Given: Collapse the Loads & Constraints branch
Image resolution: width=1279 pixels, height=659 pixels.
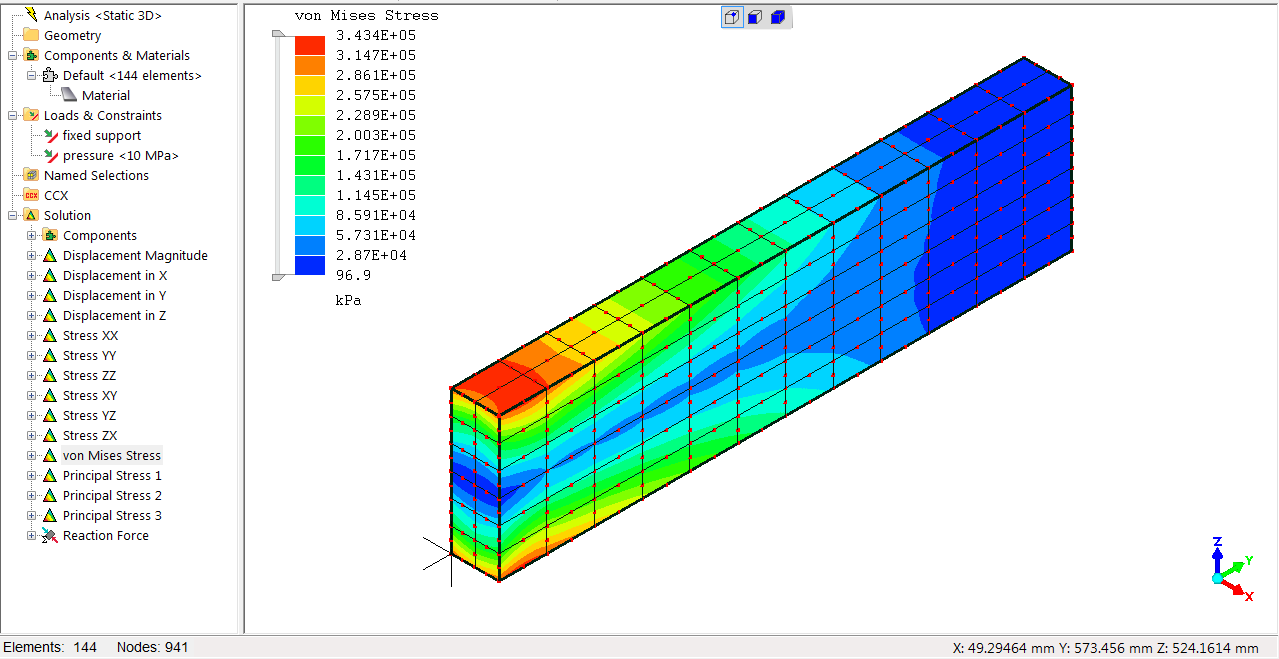Looking at the screenshot, I should tap(13, 115).
